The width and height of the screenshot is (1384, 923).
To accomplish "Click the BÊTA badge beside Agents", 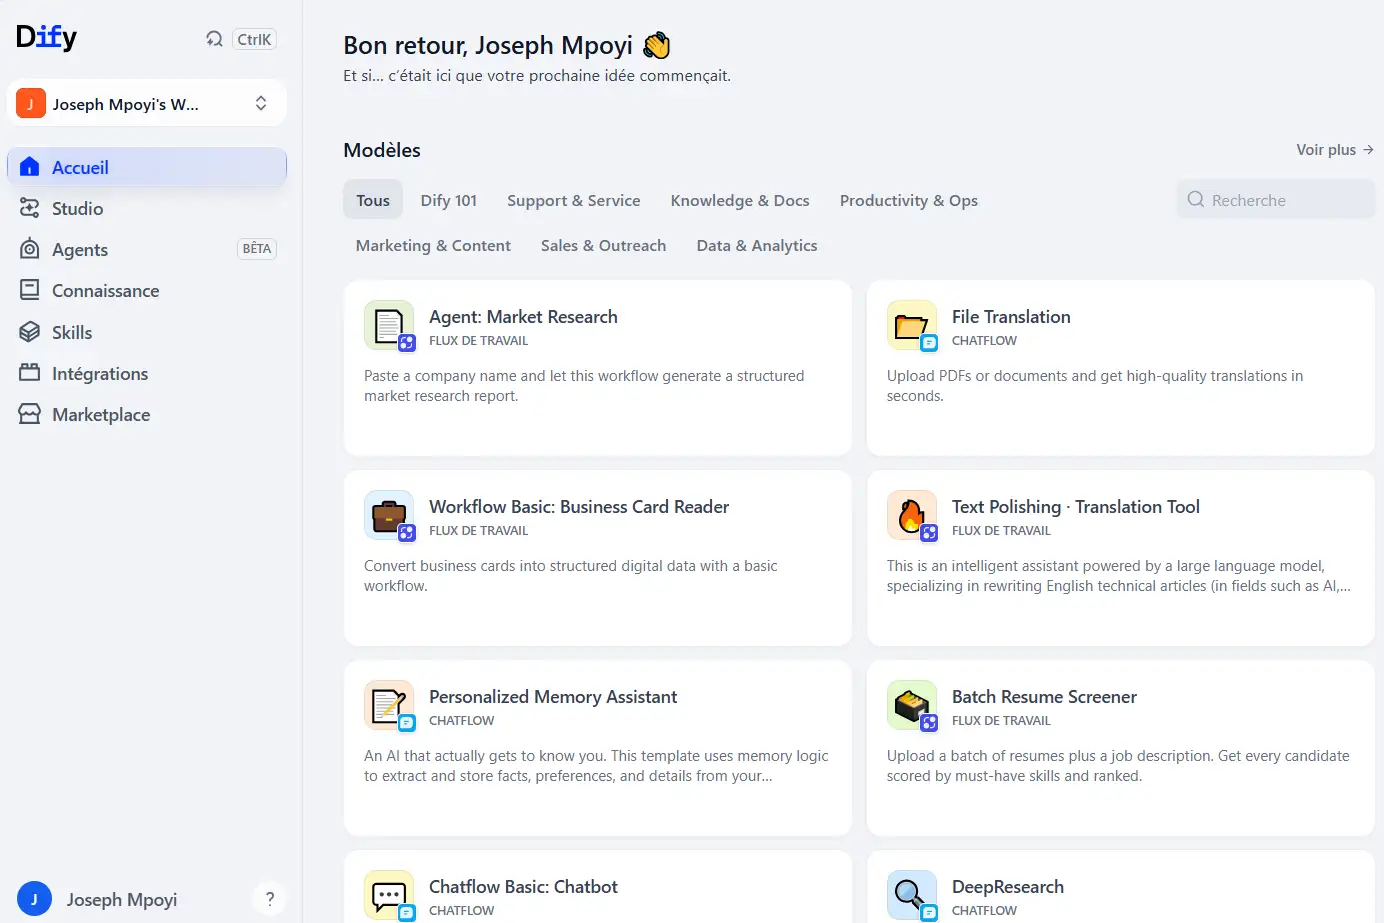I will click(x=257, y=249).
